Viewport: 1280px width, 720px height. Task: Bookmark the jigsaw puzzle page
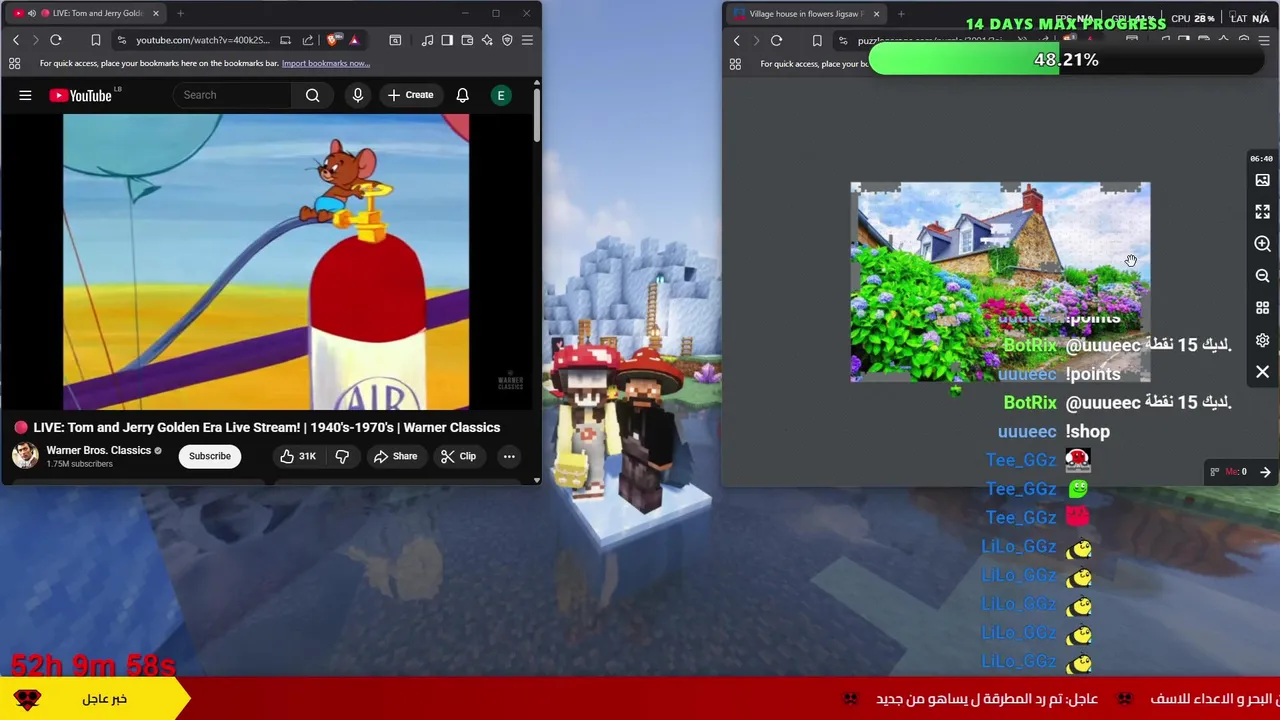(x=817, y=41)
